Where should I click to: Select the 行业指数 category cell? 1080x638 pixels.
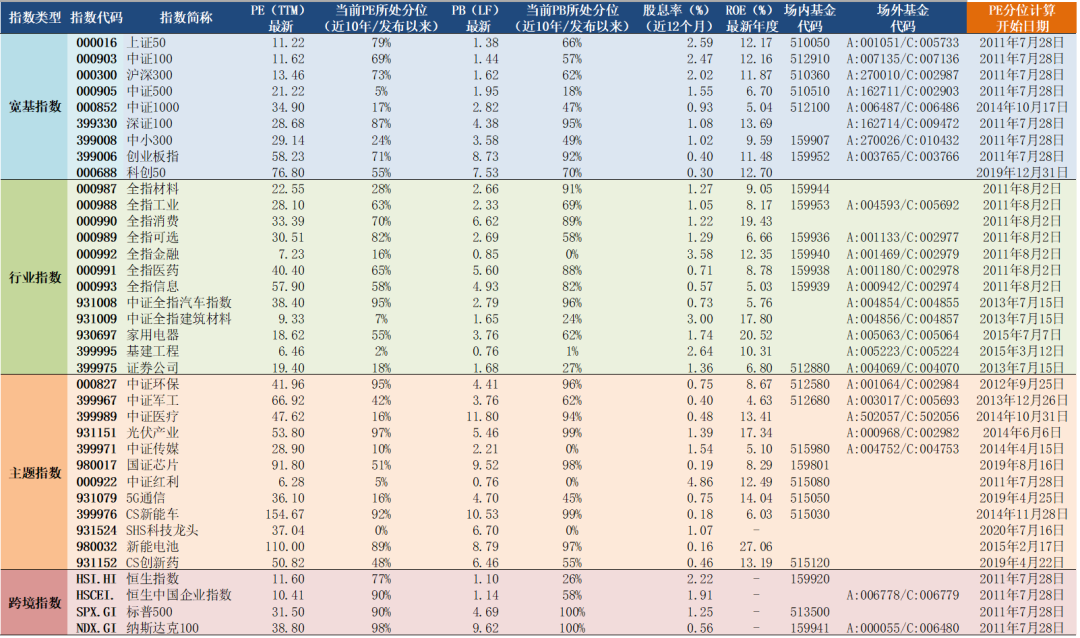[34, 278]
